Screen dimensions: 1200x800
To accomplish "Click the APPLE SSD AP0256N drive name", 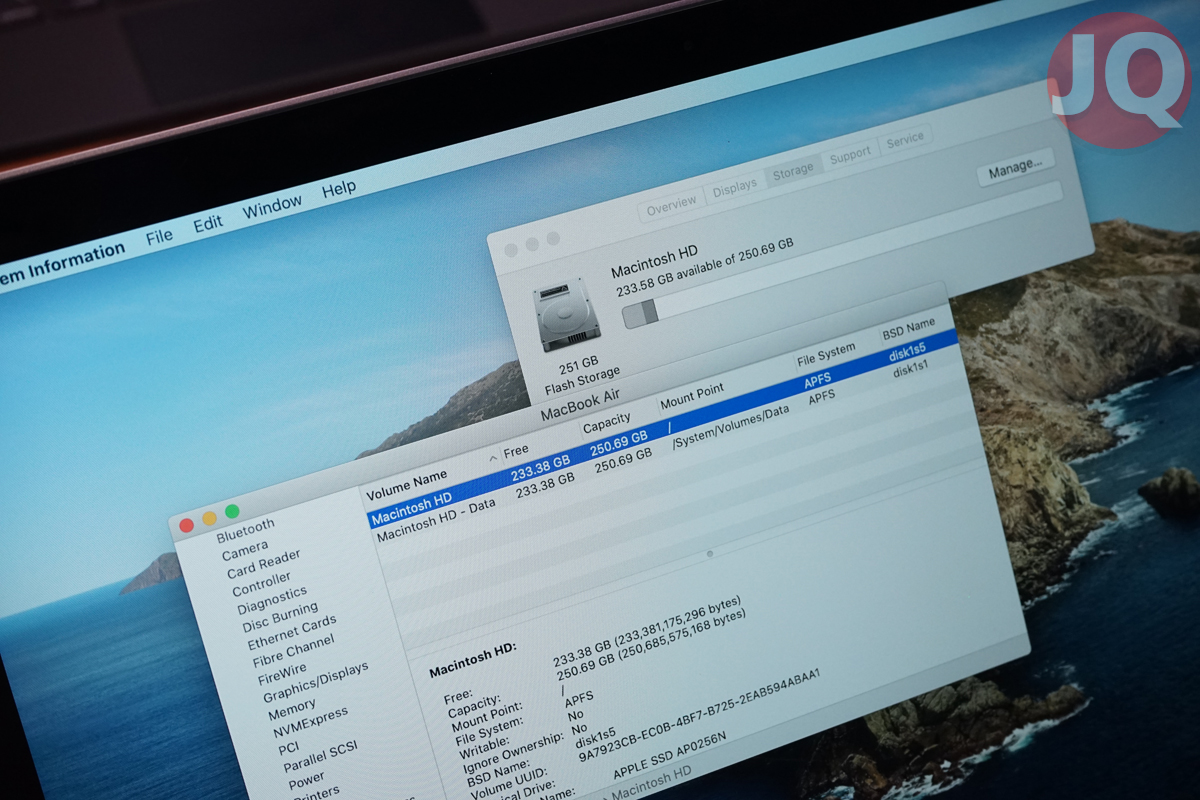I will 670,754.
